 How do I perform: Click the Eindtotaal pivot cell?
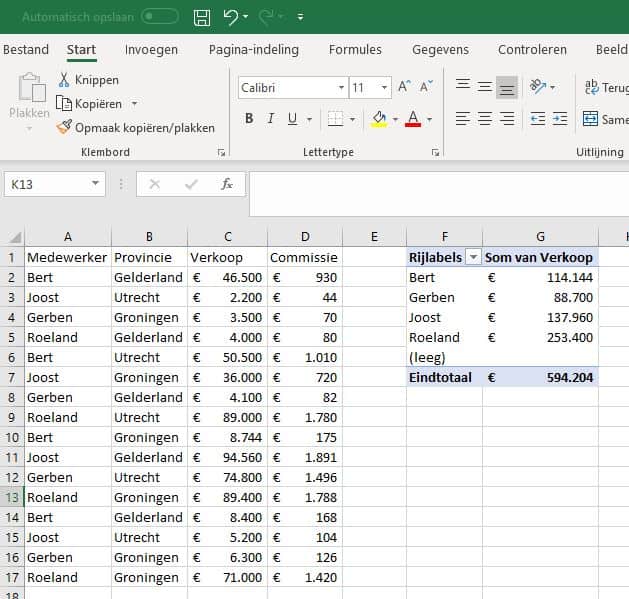[x=444, y=377]
